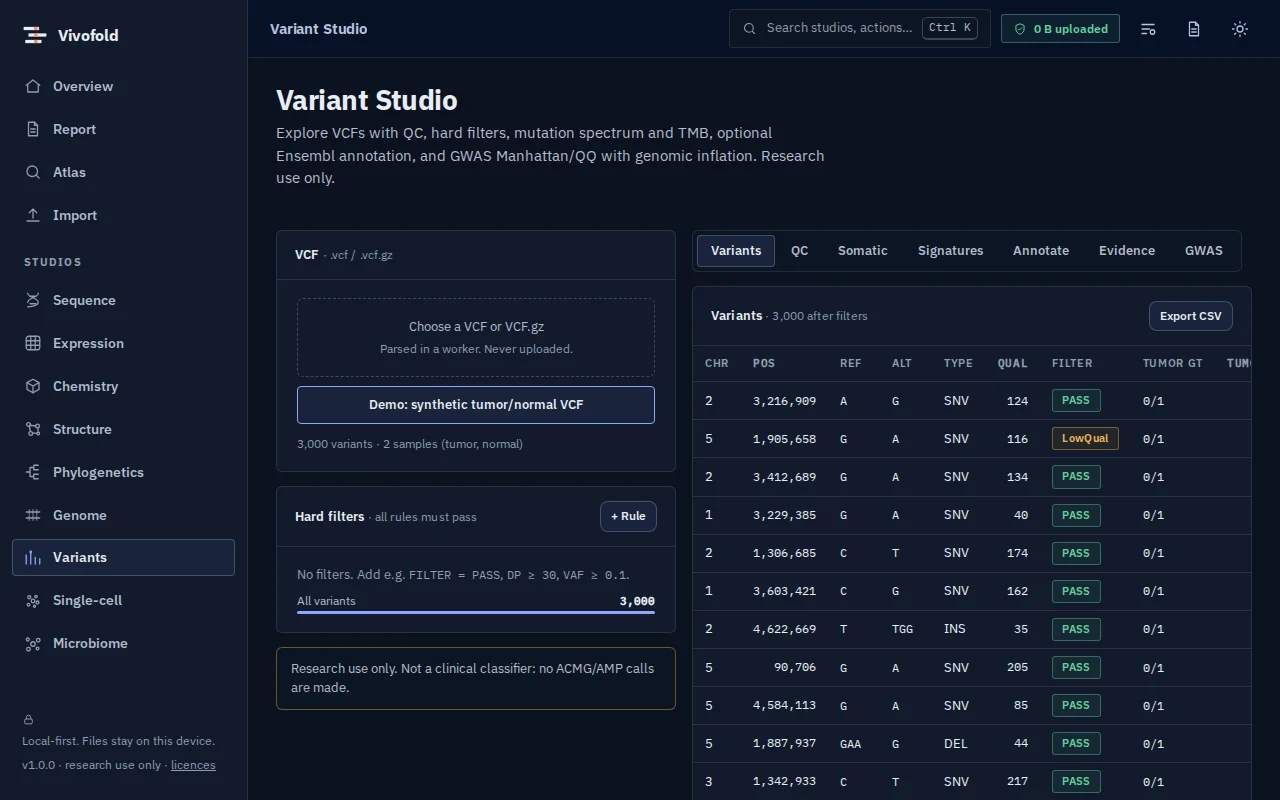Open the Single-cell studio

[123, 600]
